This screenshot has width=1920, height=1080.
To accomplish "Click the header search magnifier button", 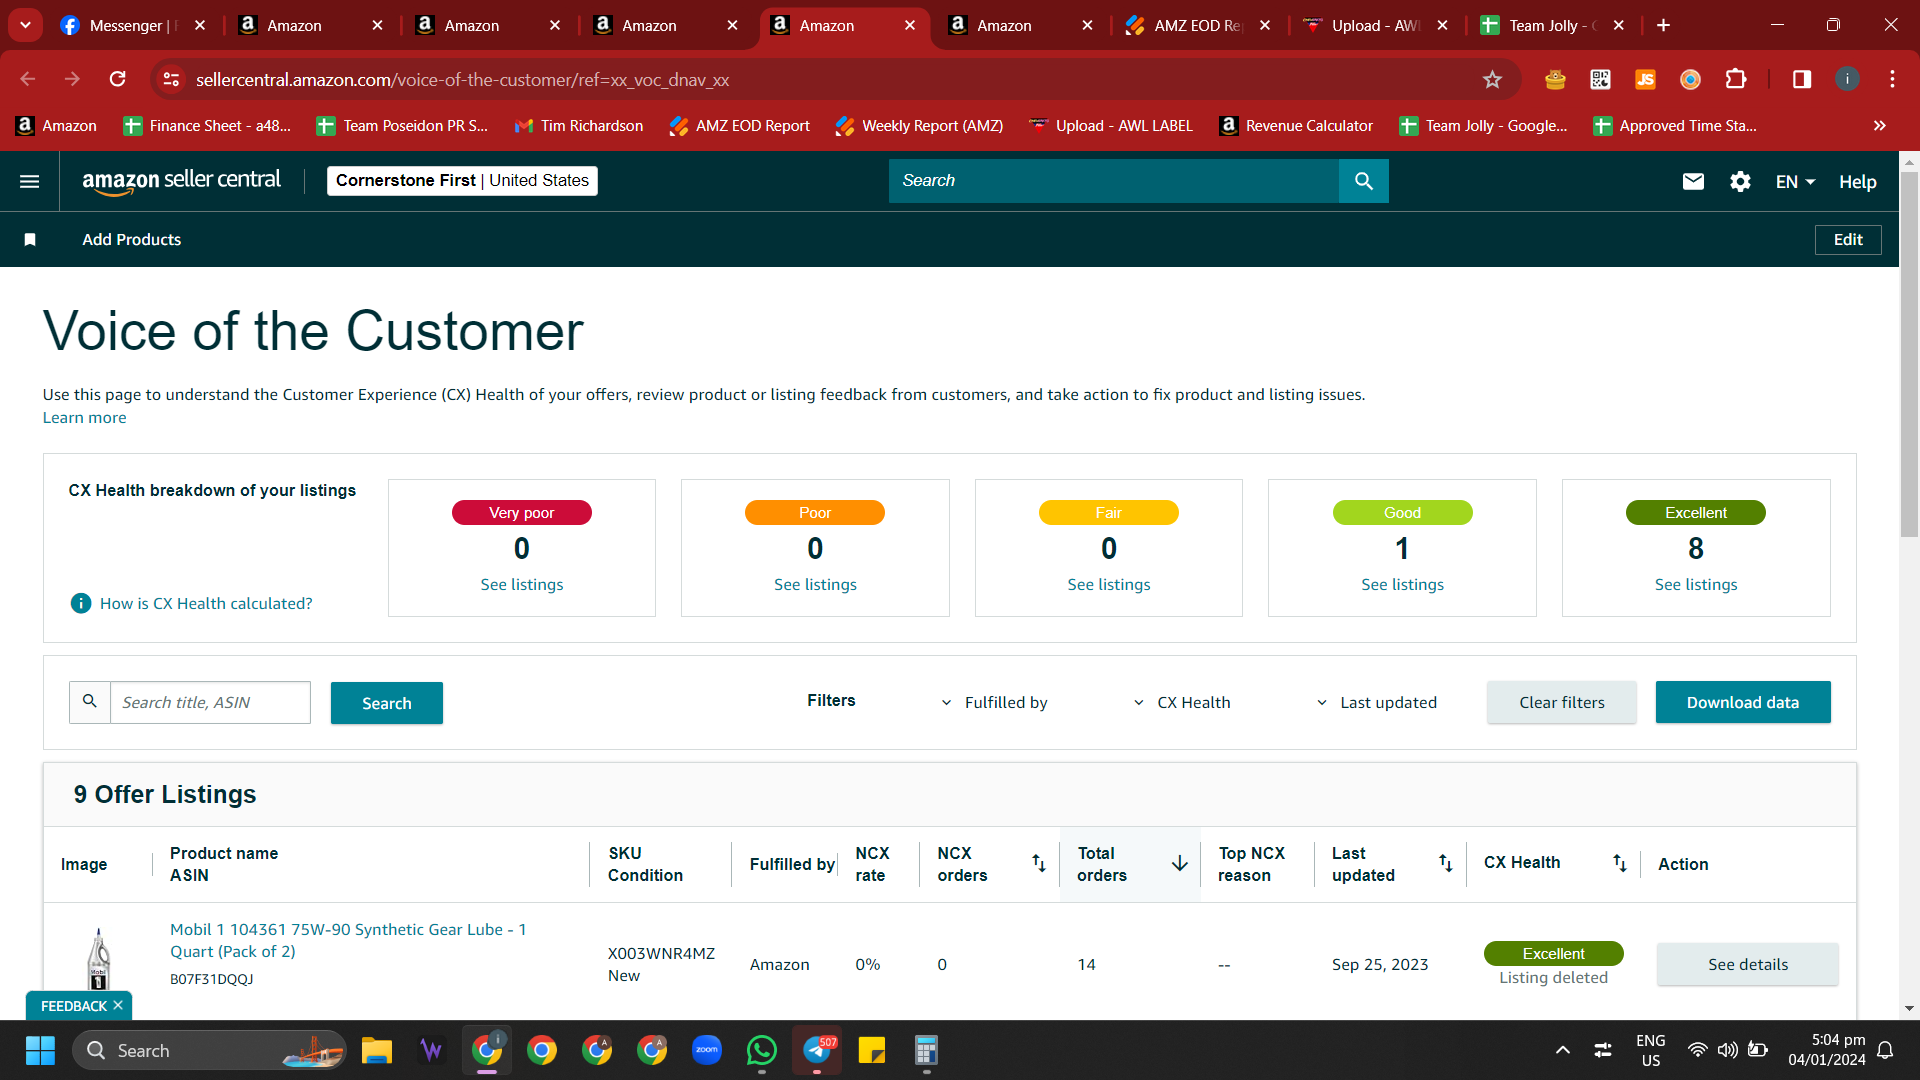I will point(1363,181).
